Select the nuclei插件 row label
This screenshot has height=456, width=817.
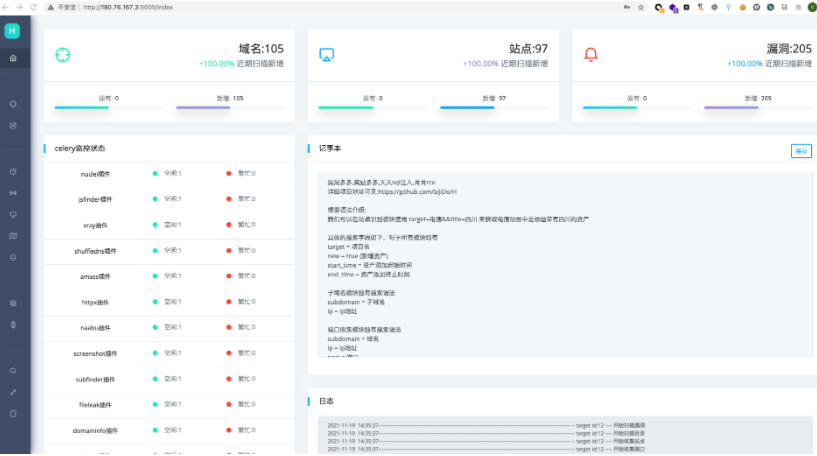tap(95, 174)
